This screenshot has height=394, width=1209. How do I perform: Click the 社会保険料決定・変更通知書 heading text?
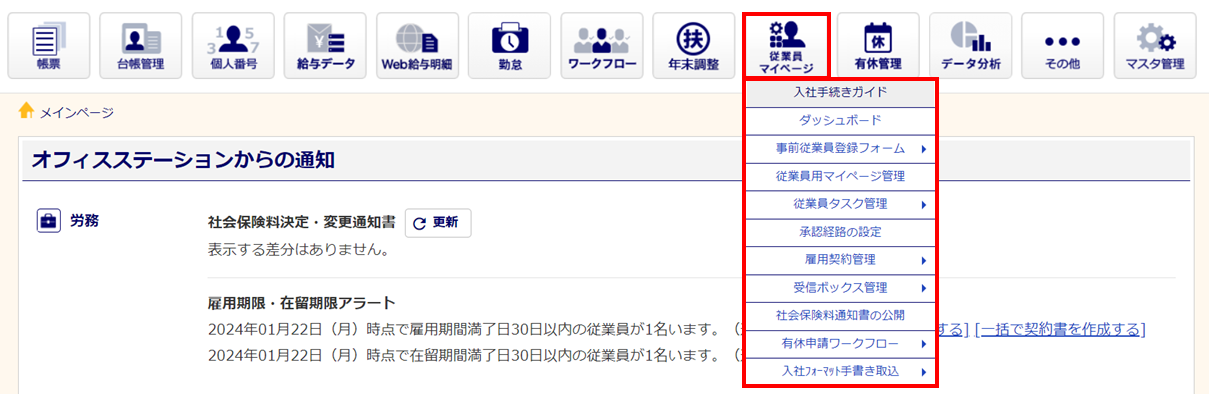301,222
